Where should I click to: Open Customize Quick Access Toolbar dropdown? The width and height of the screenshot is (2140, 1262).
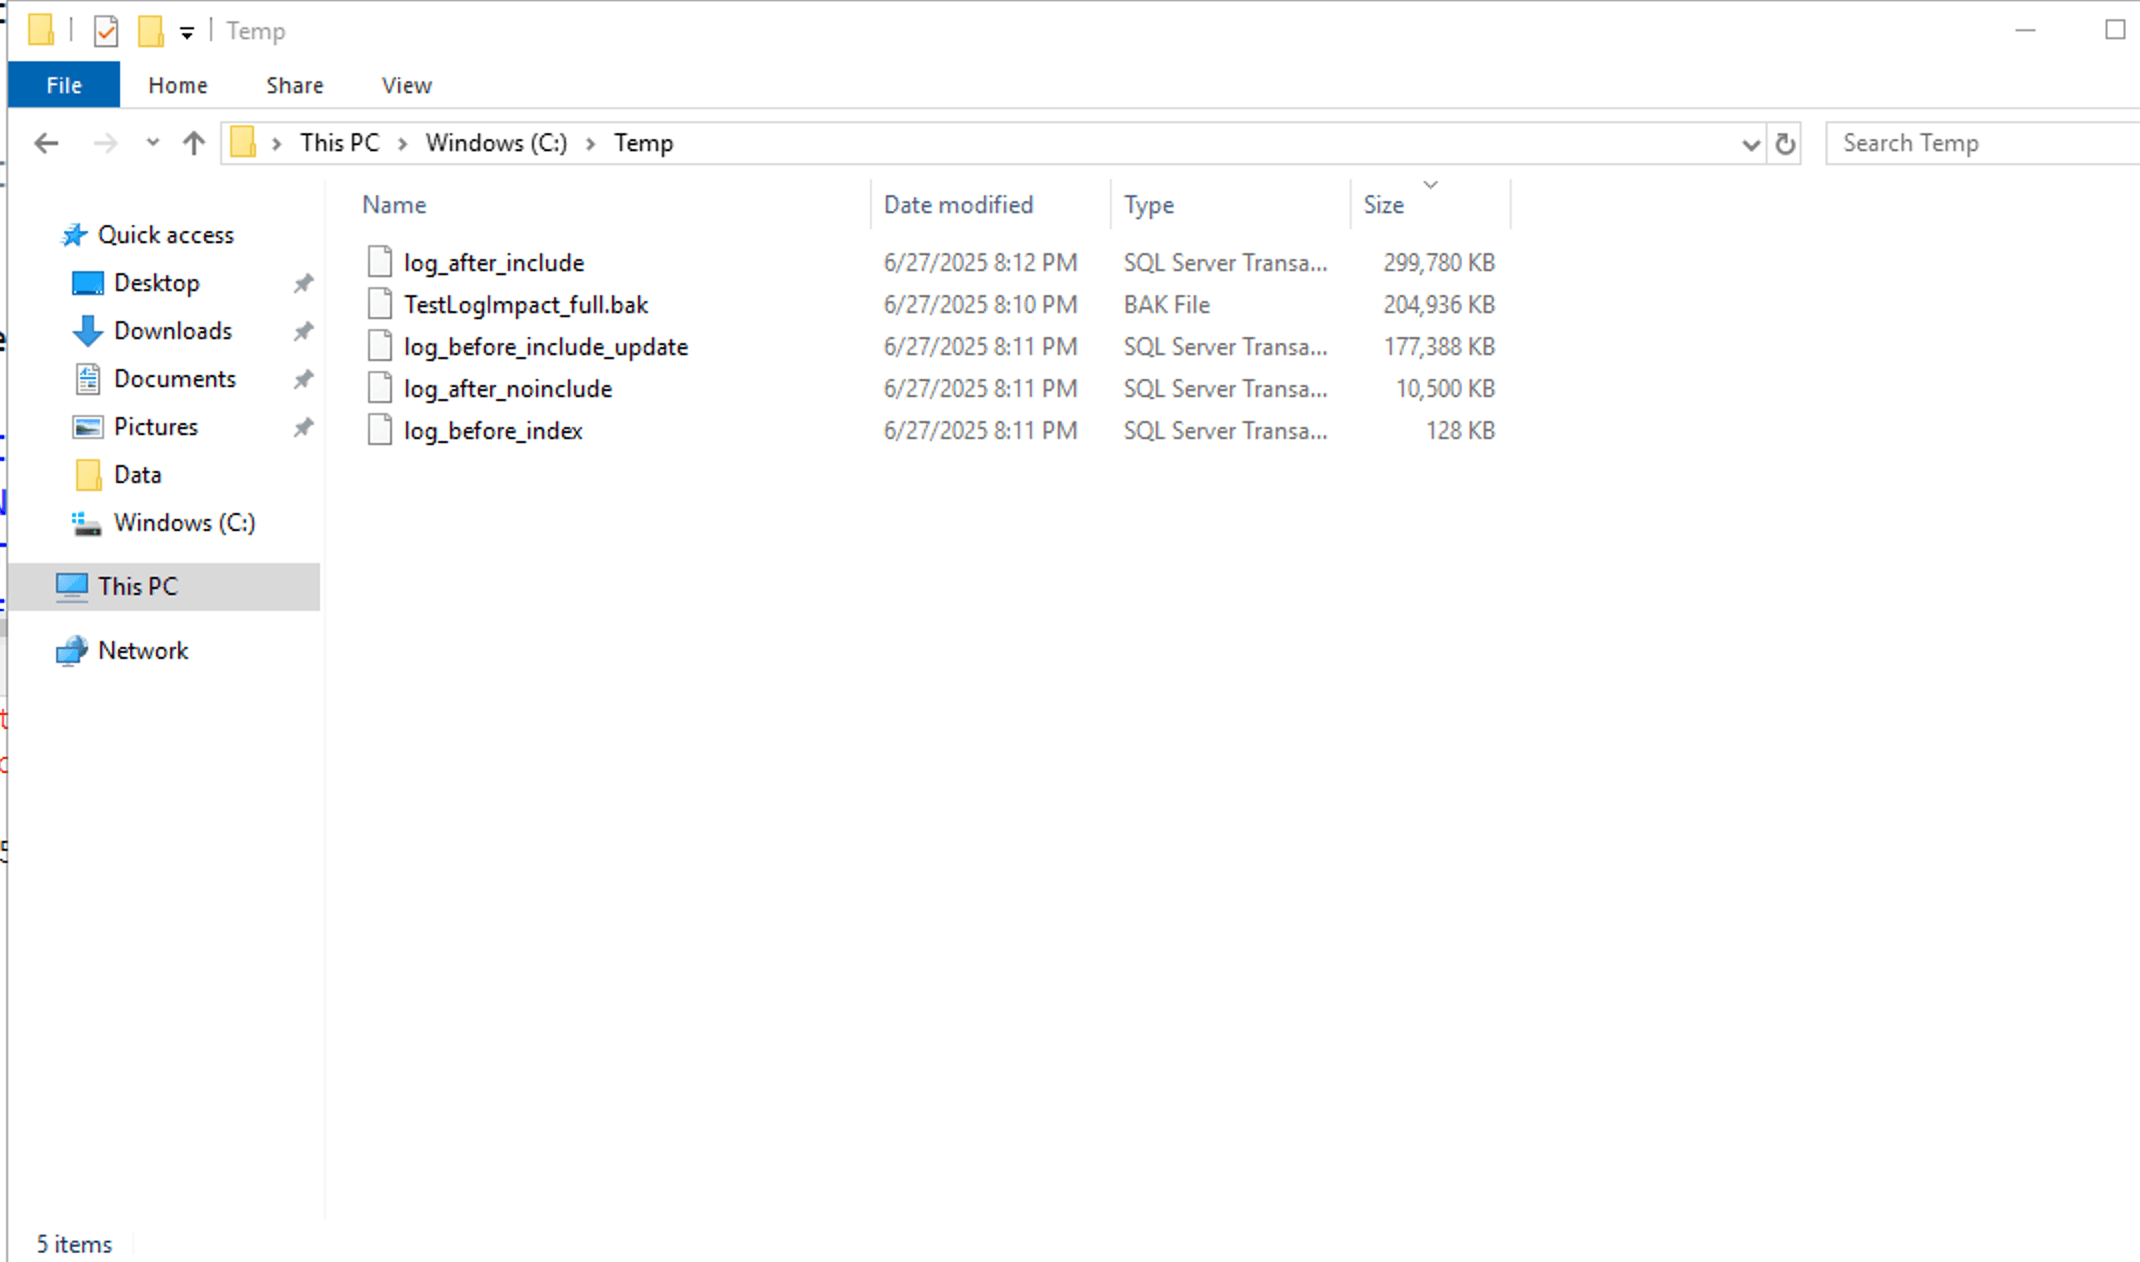click(187, 33)
